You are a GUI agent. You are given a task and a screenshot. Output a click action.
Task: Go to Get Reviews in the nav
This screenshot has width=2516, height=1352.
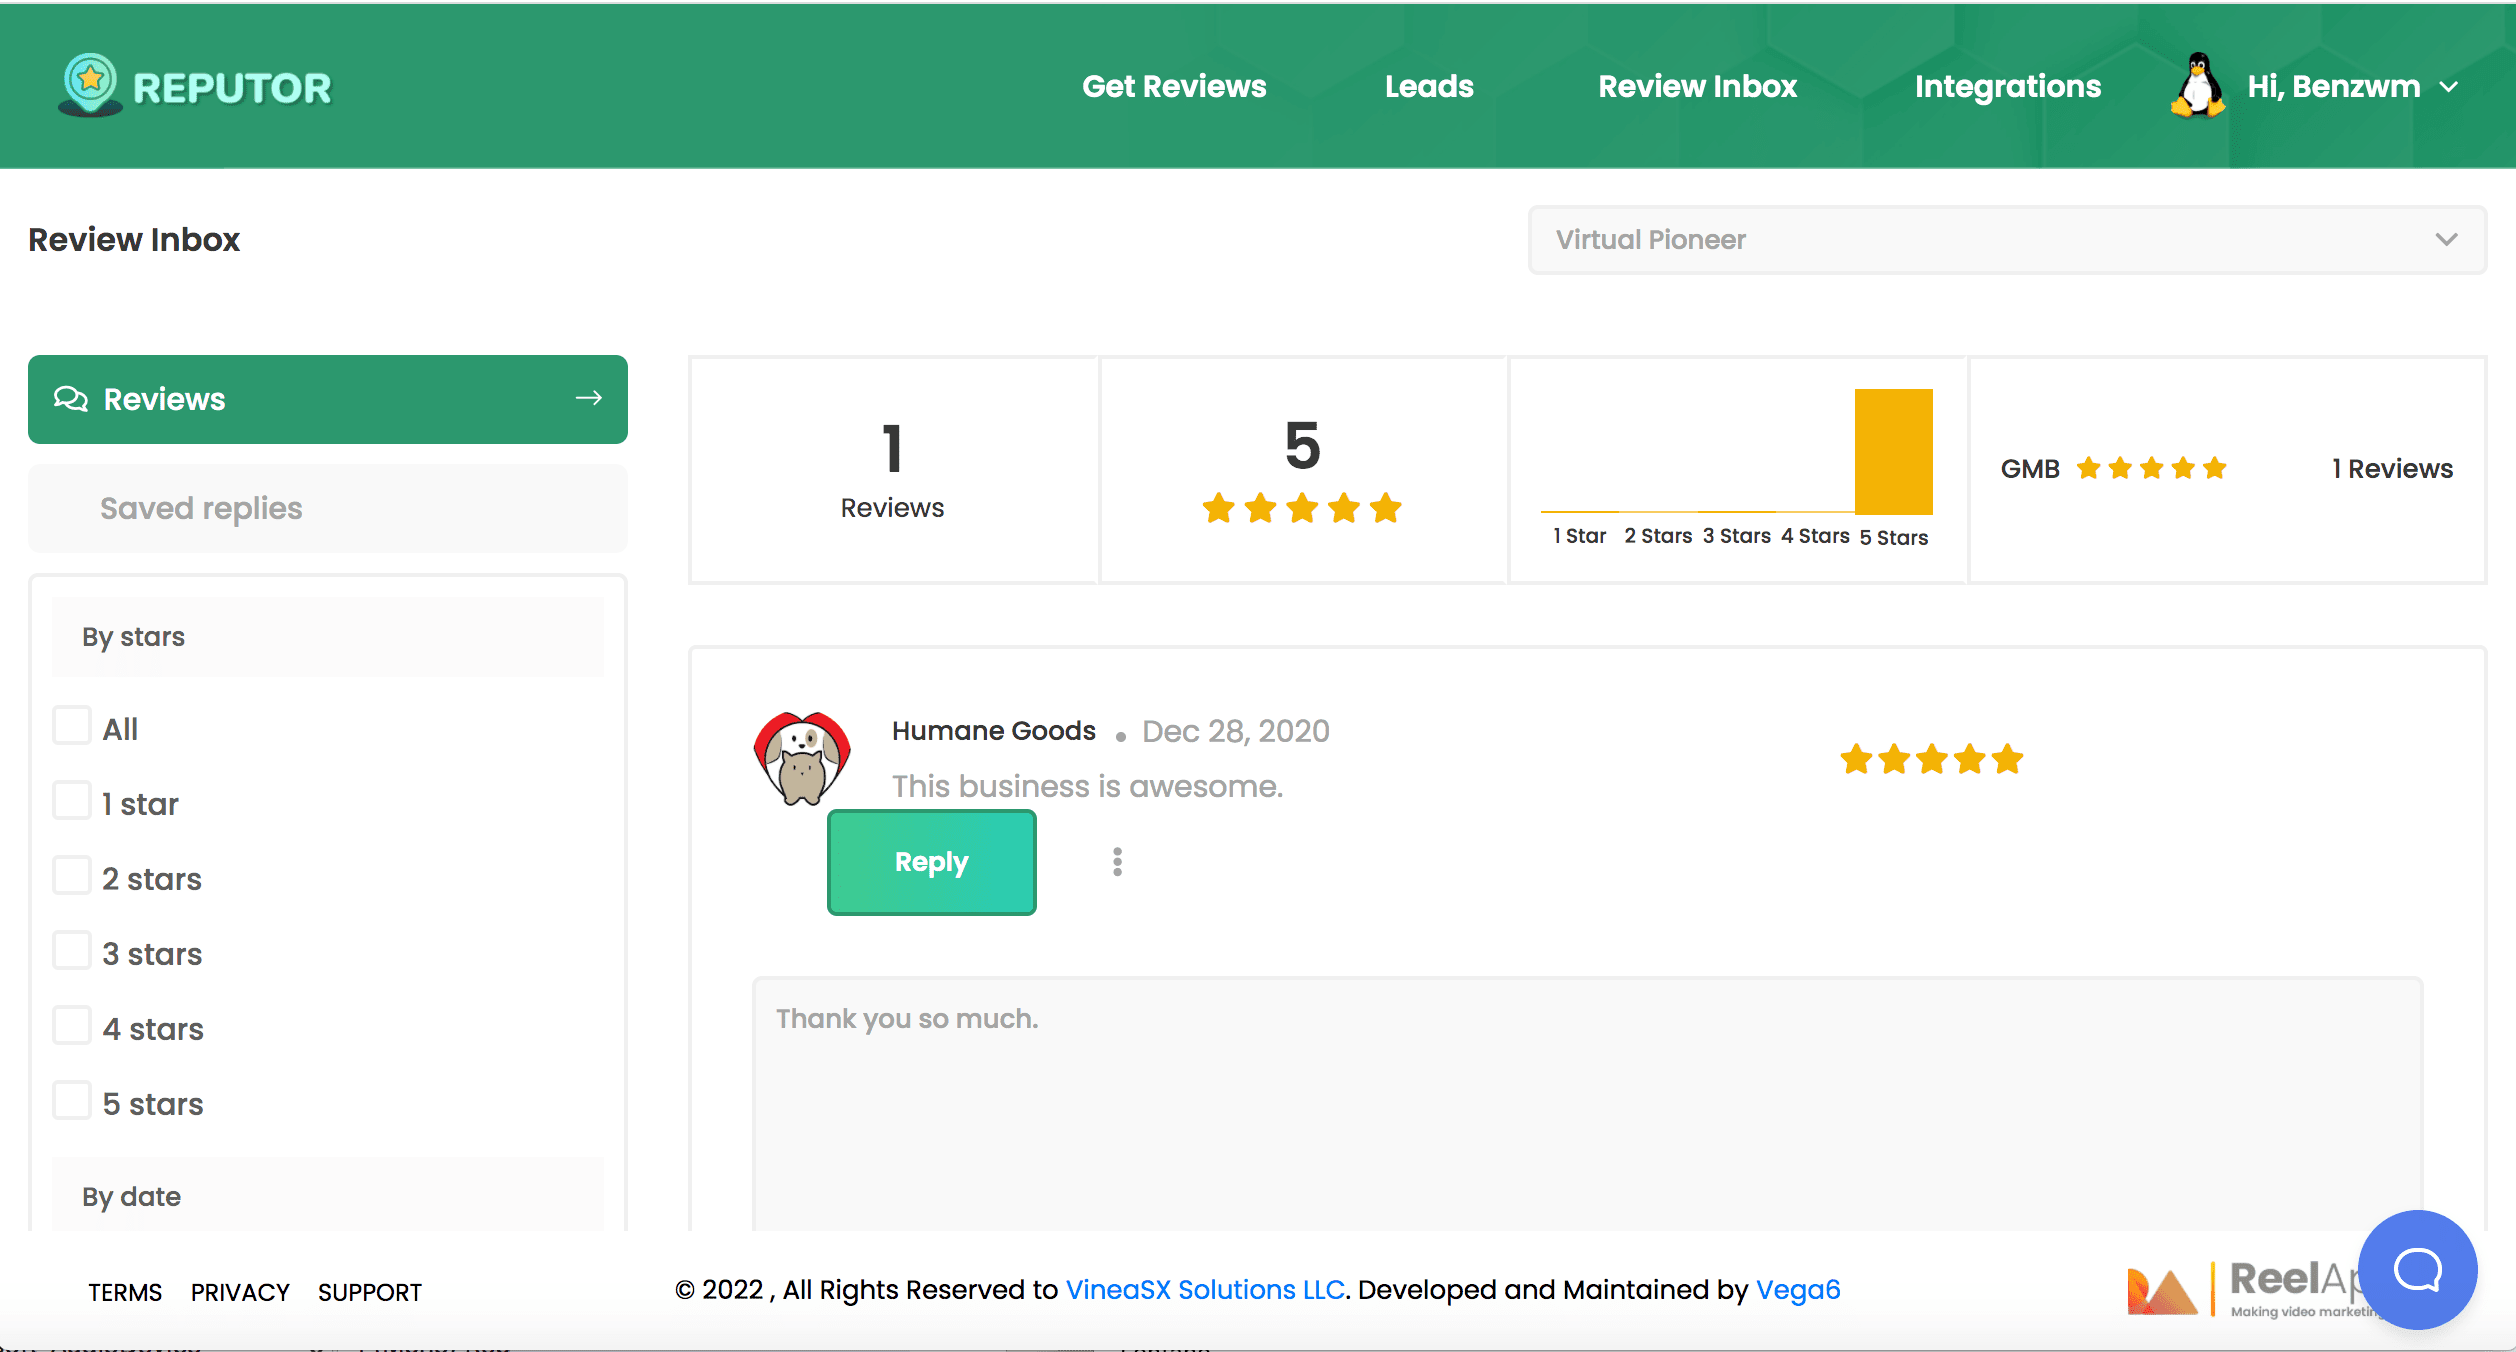(x=1173, y=87)
